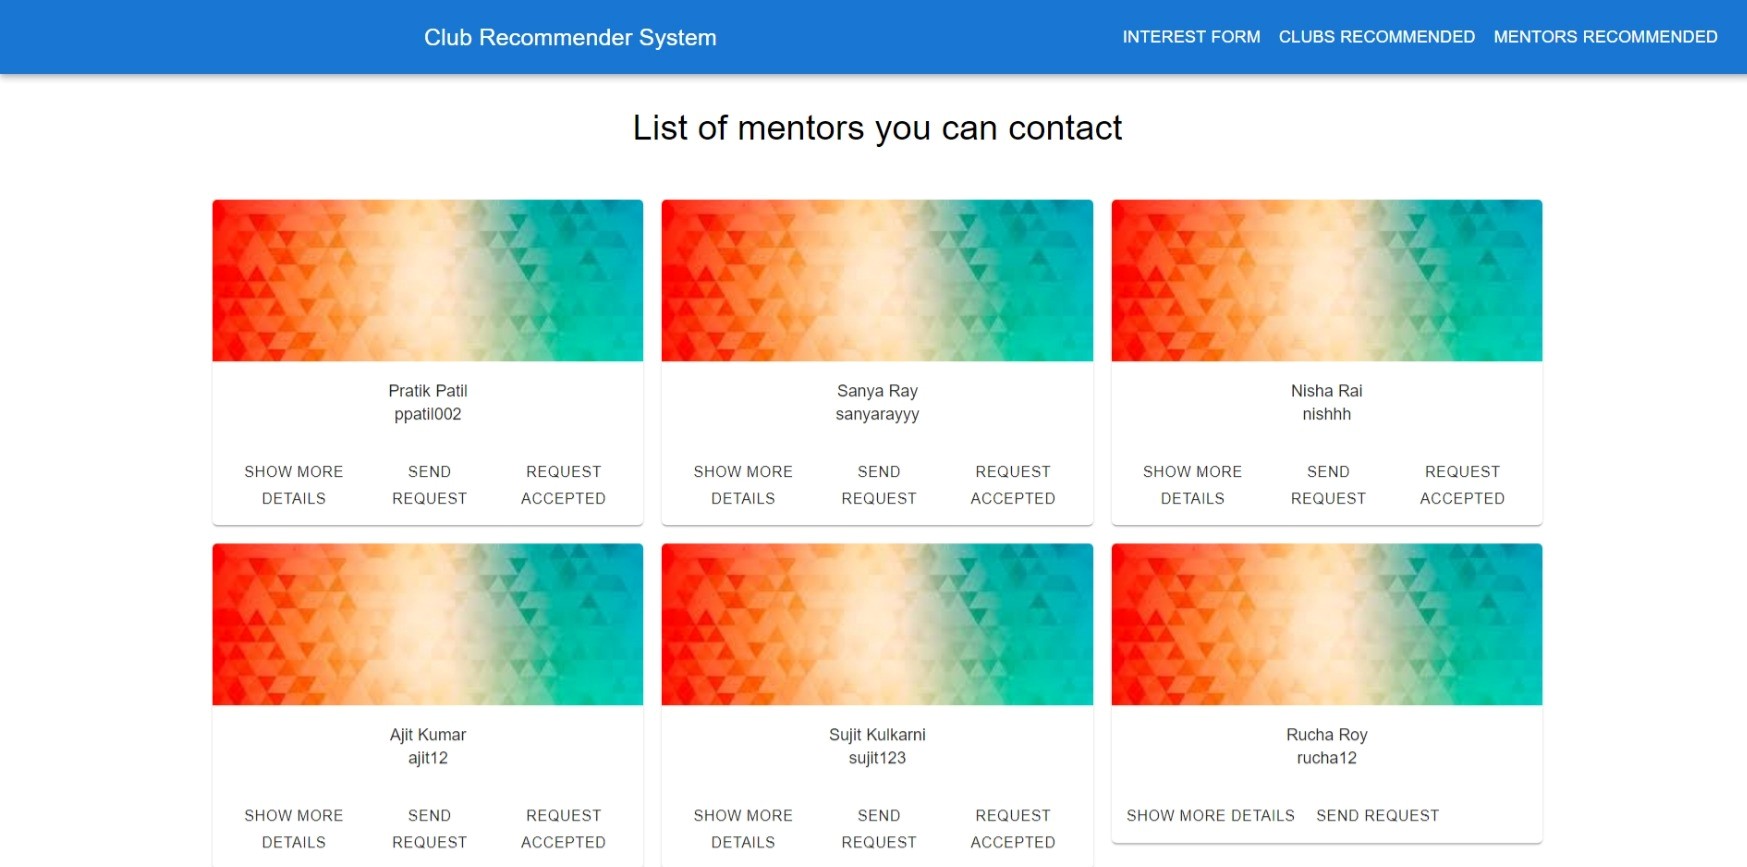1747x867 pixels.
Task: Send request to Rucha Roy
Action: tap(1377, 815)
